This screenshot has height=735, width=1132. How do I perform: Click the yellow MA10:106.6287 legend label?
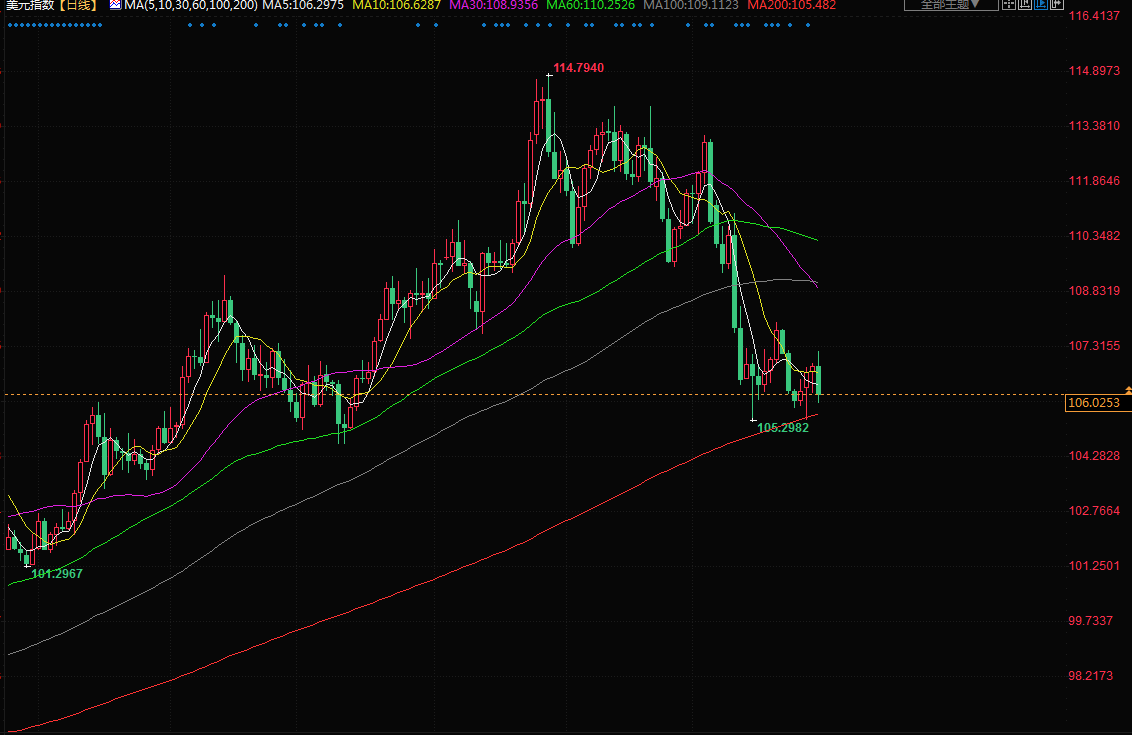tap(397, 5)
